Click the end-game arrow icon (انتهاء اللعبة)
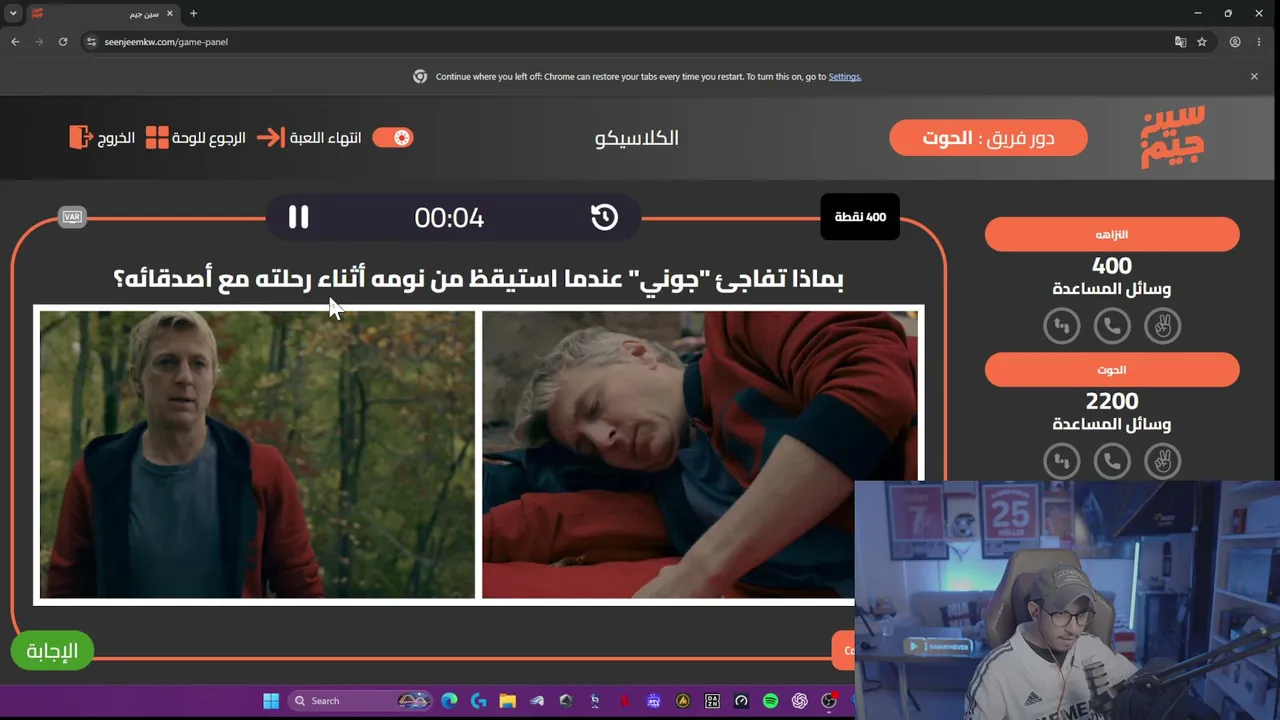Viewport: 1280px width, 720px height. coord(270,137)
